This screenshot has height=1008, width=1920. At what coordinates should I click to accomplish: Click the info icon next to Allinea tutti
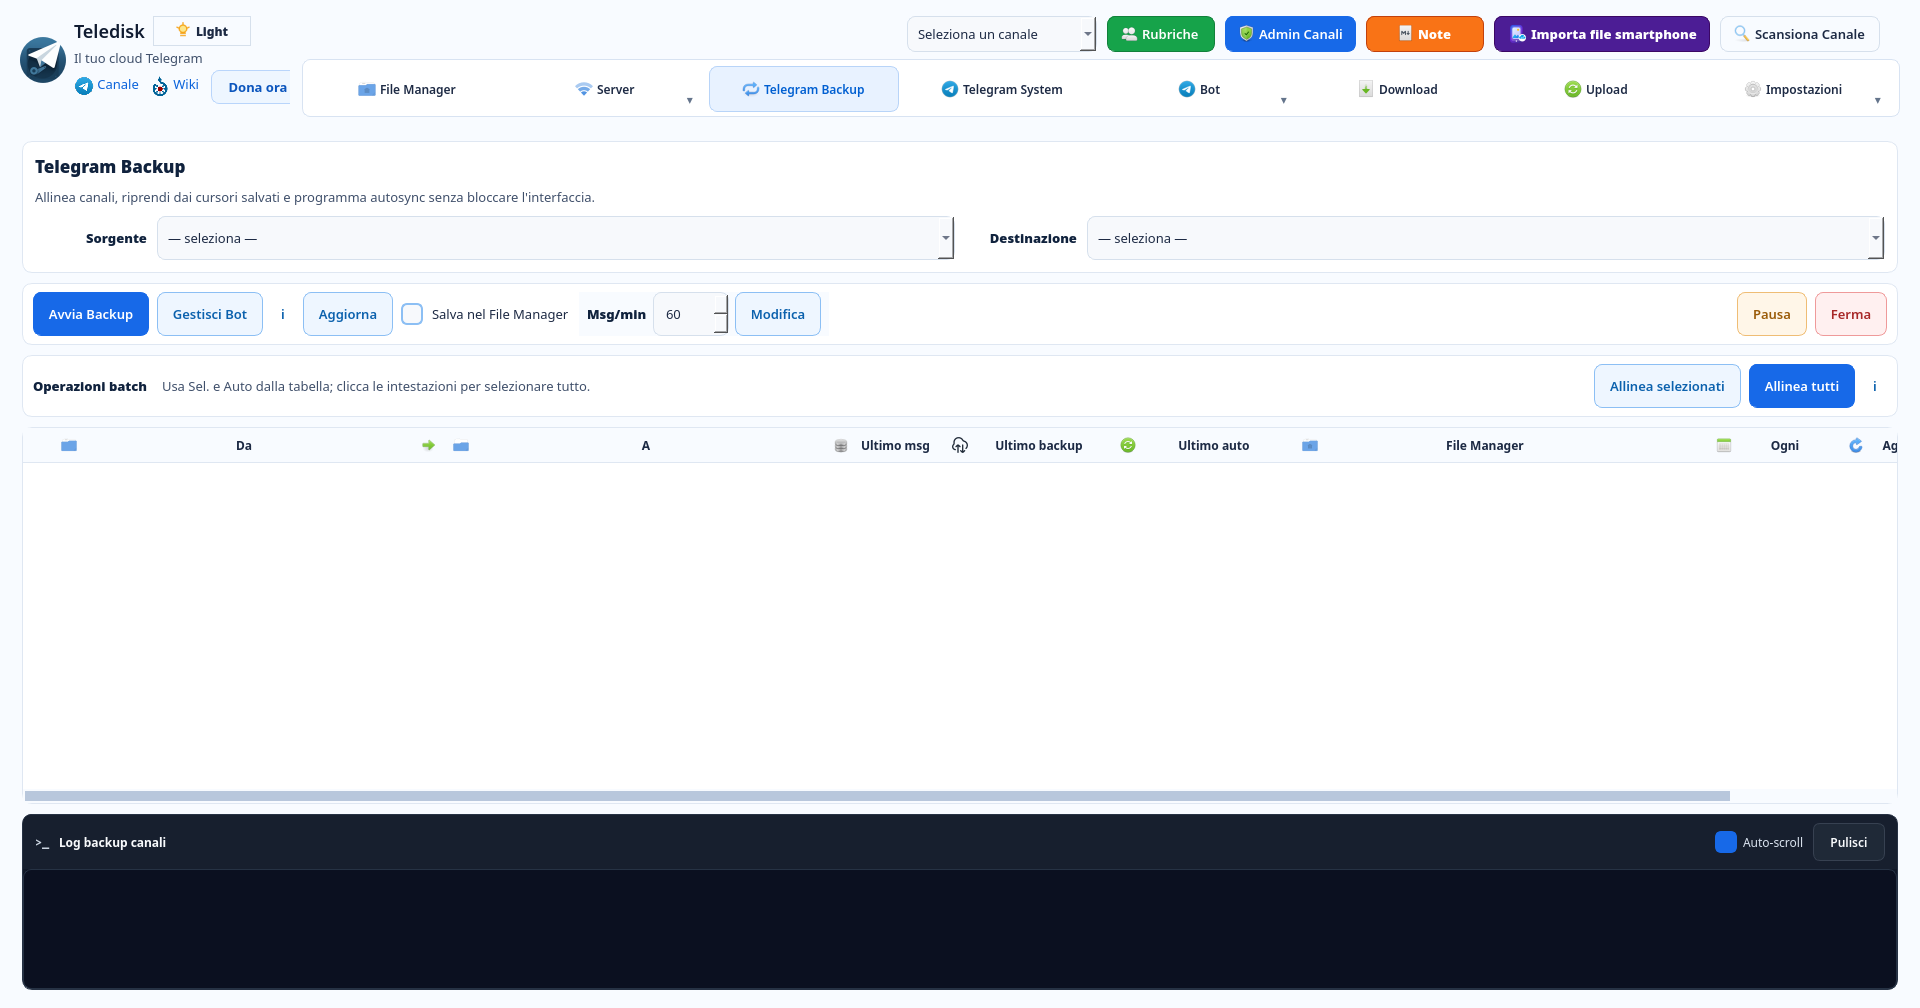click(x=1875, y=386)
